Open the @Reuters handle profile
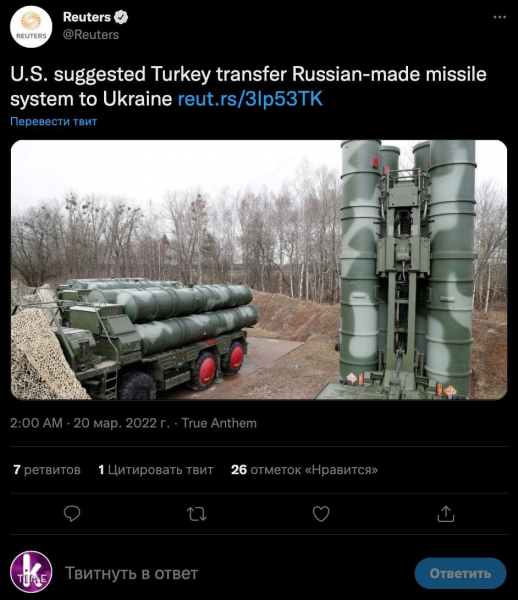The height and width of the screenshot is (600, 518). click(91, 35)
